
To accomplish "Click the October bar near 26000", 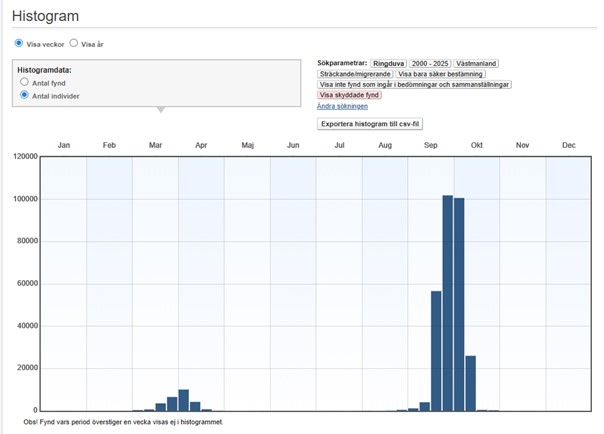I will (x=470, y=382).
